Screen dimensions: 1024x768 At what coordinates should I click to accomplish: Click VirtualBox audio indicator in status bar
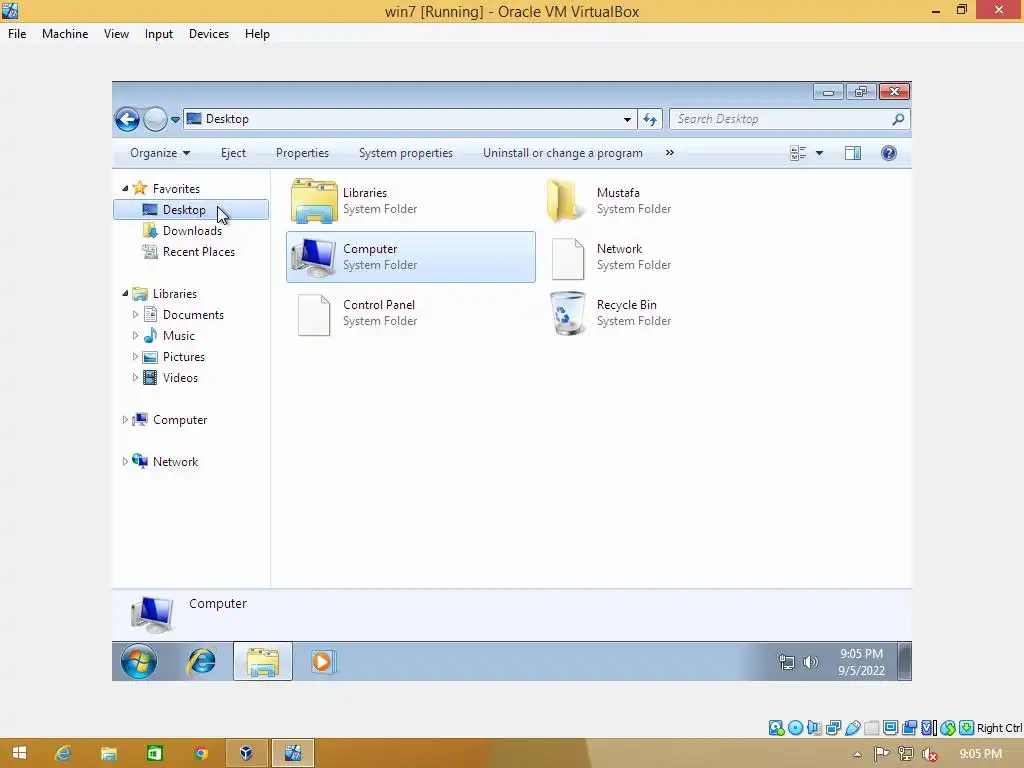click(x=814, y=728)
